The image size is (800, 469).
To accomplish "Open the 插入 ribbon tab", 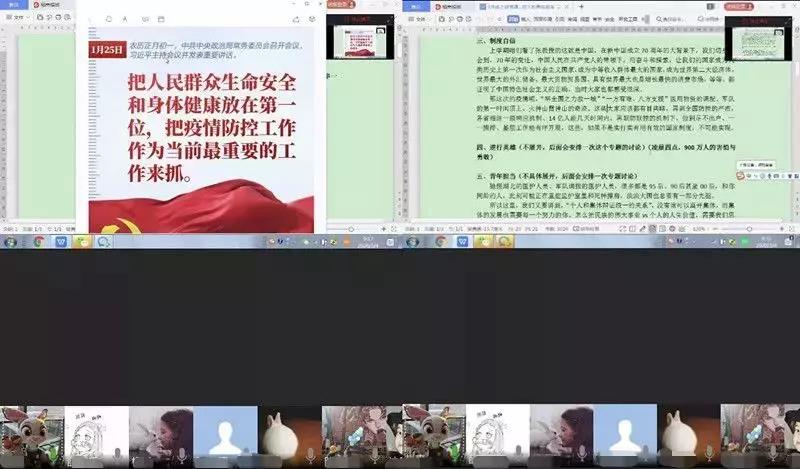I will (525, 19).
